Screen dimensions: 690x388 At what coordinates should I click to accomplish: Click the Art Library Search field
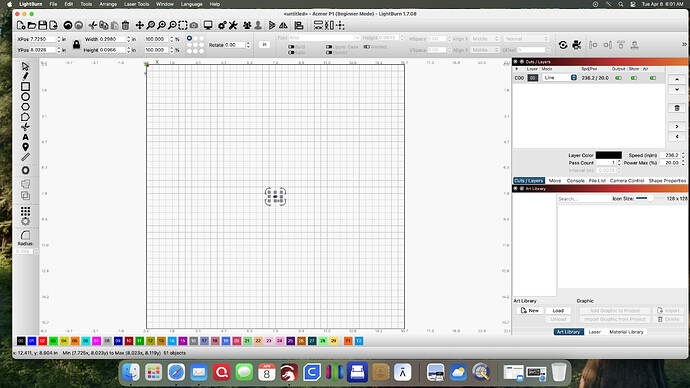pos(584,199)
